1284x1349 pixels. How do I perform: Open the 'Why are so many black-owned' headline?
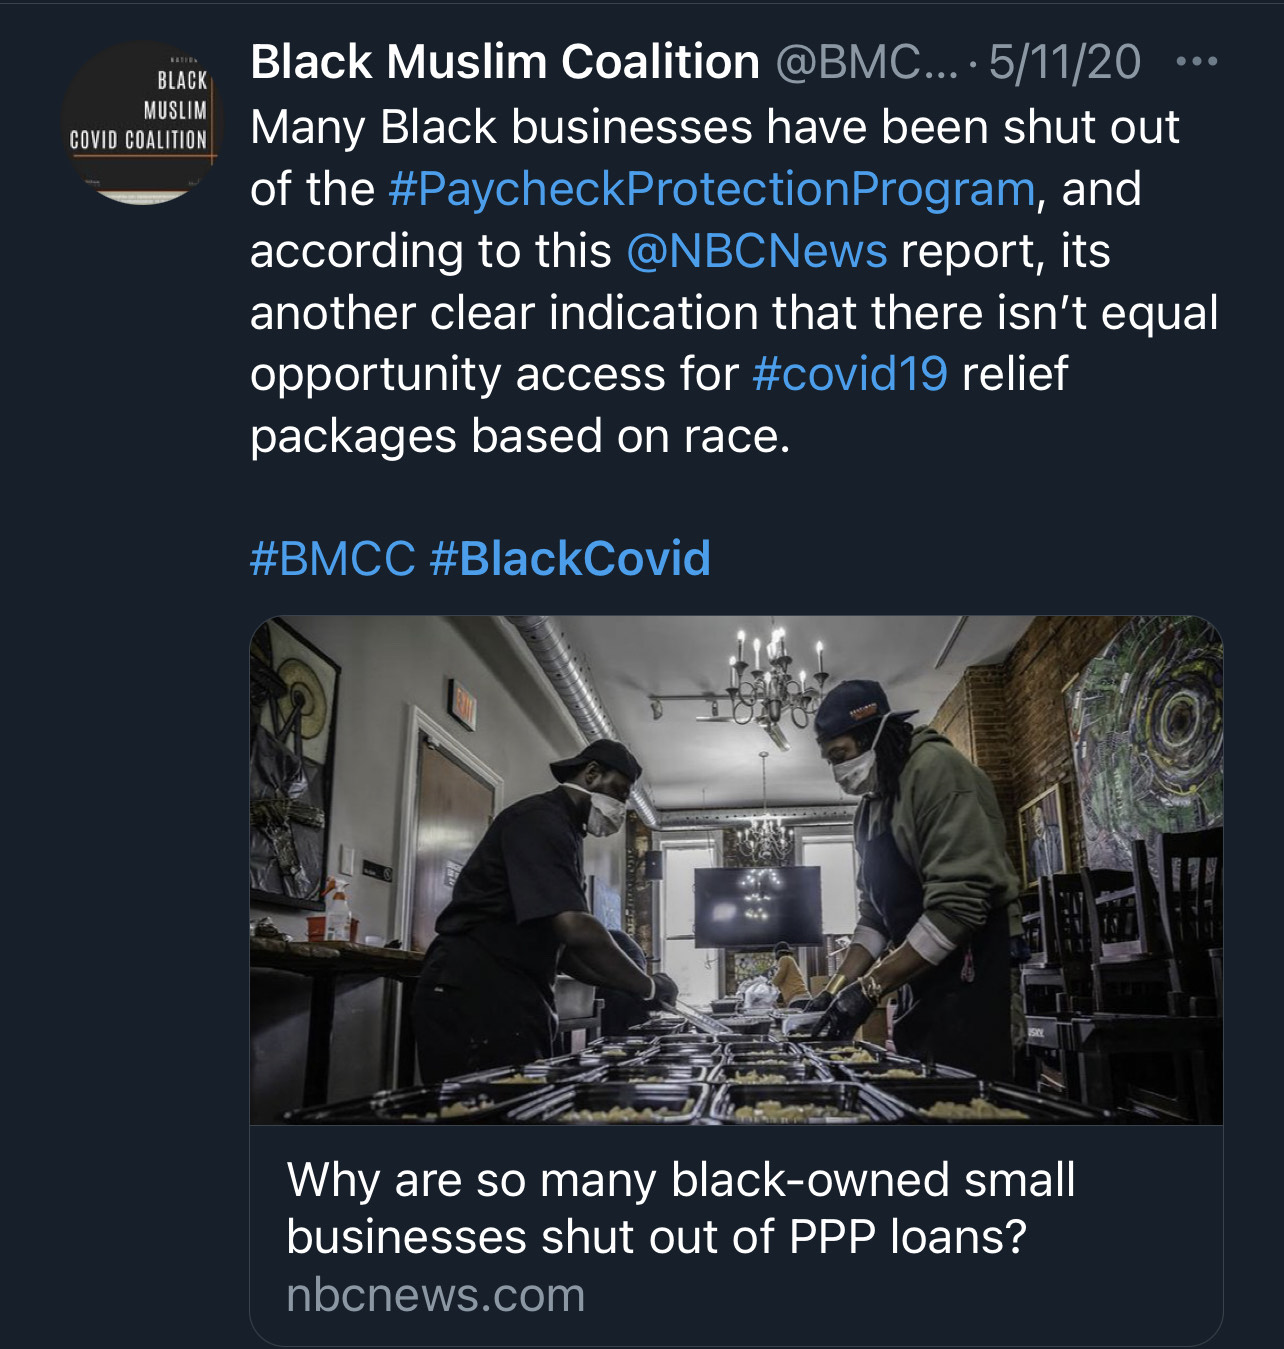[x=681, y=1180]
